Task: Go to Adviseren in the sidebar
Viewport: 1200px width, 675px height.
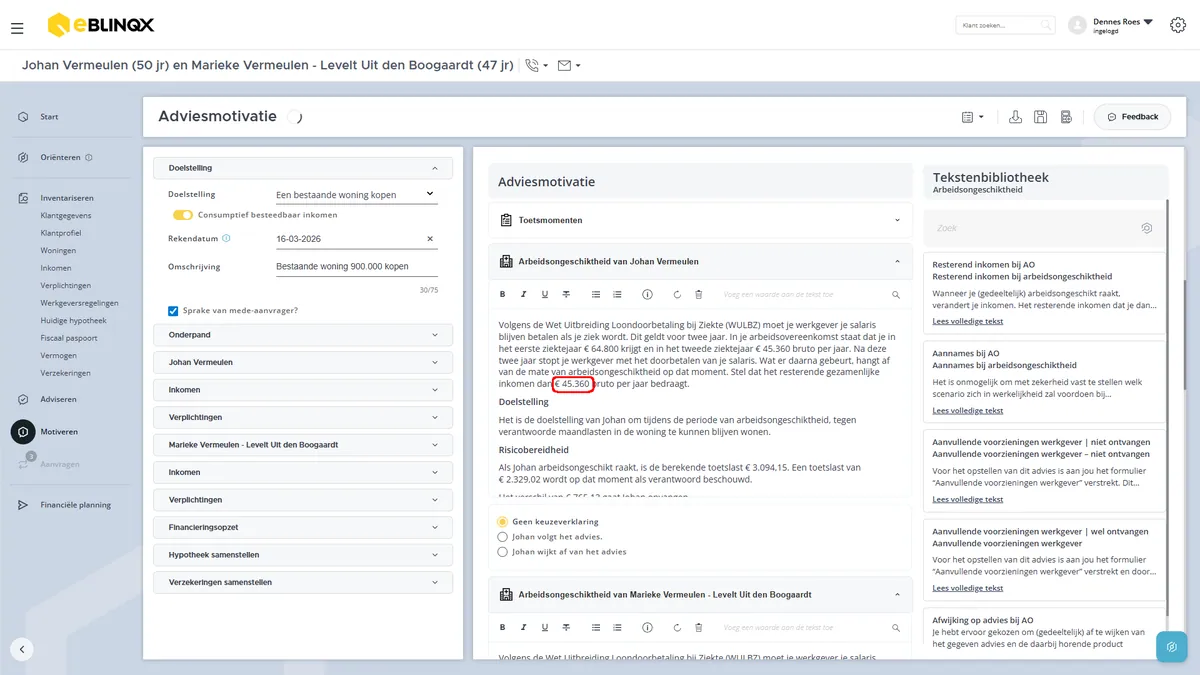Action: point(58,399)
